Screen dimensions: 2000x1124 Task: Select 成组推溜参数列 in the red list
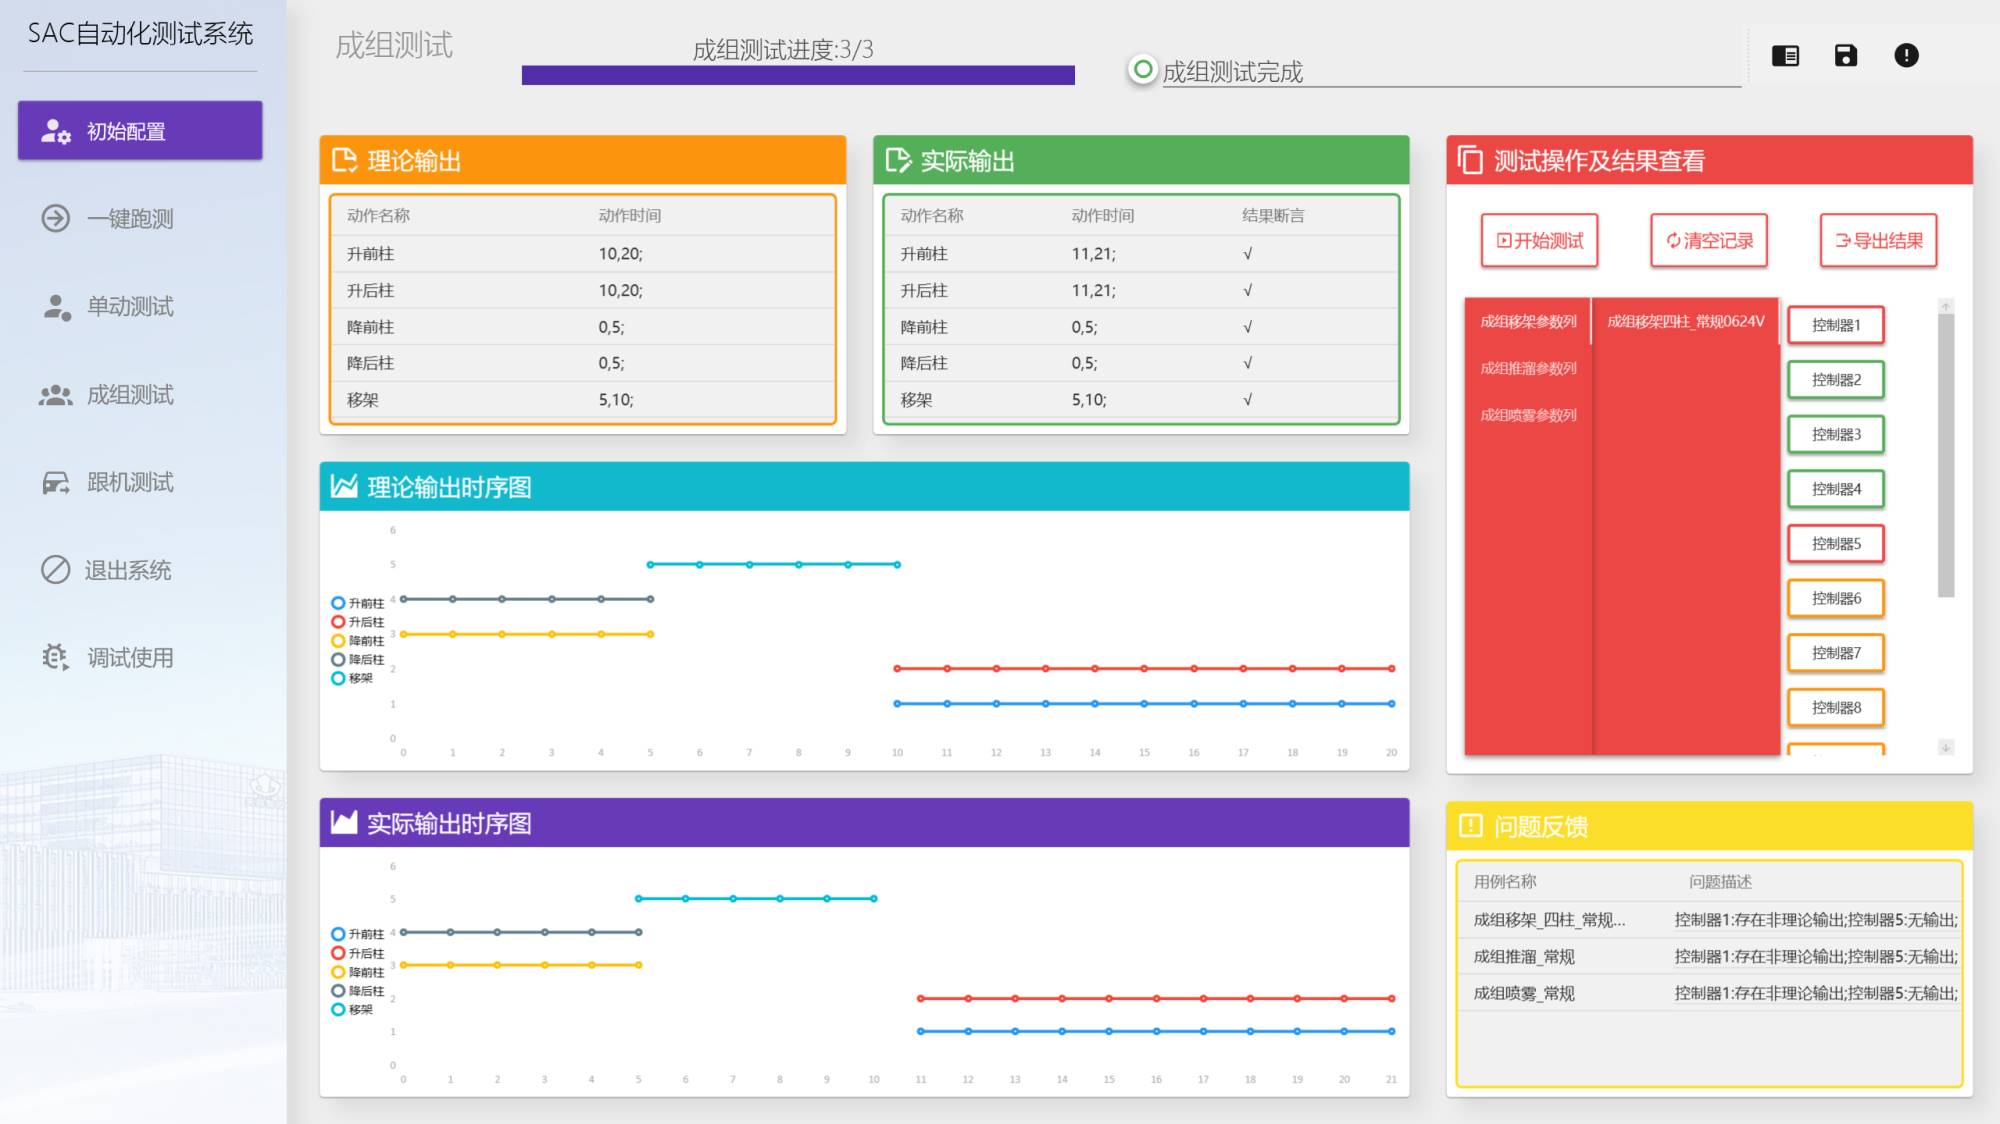[x=1528, y=368]
